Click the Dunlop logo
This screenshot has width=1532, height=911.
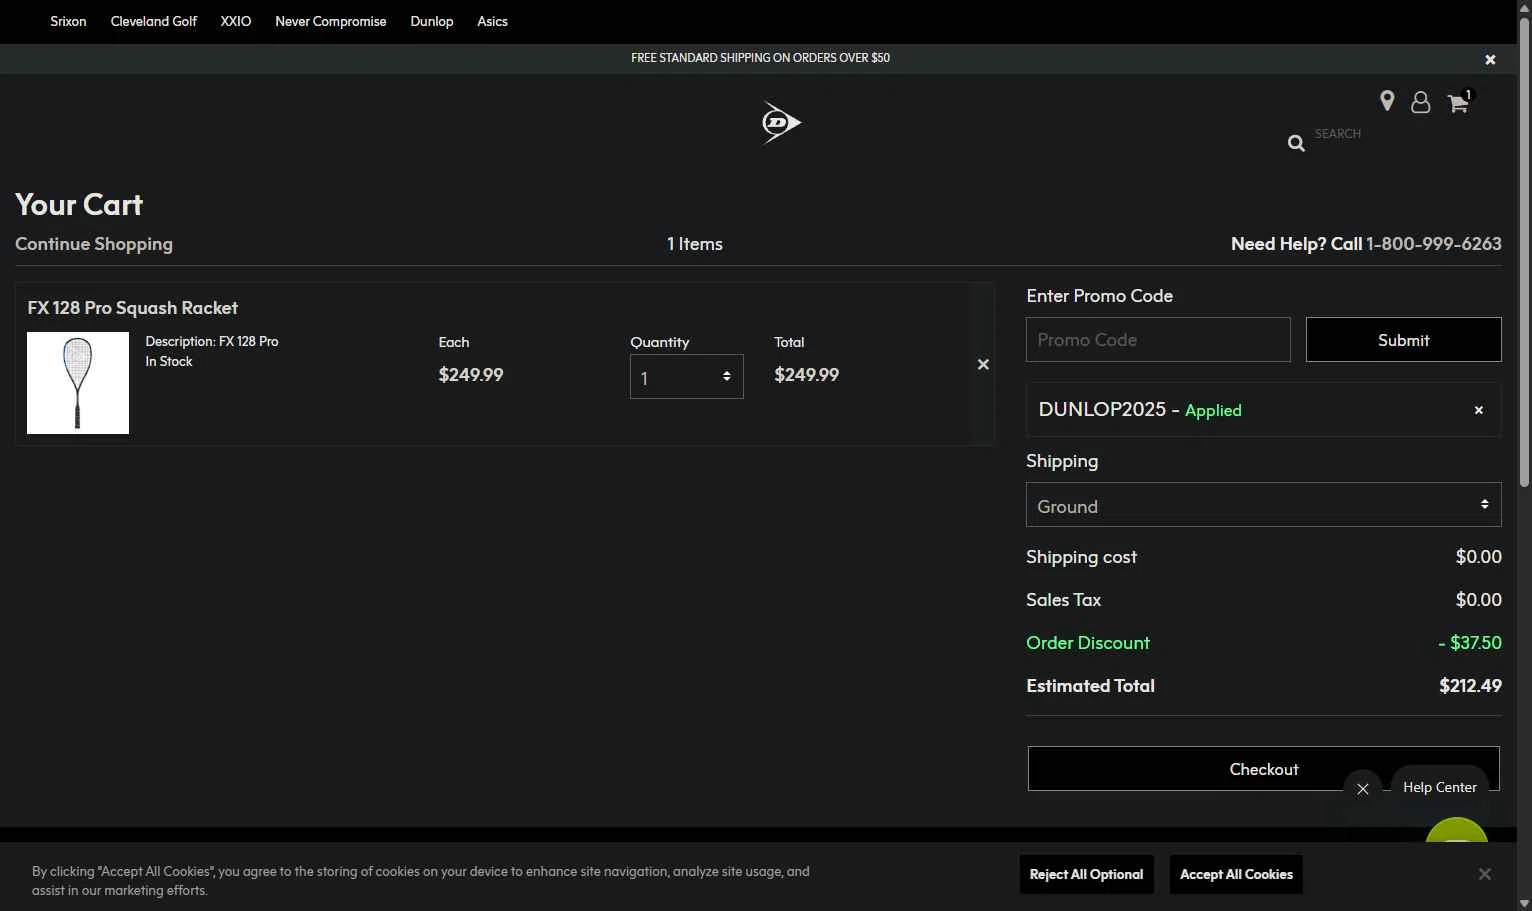click(x=781, y=123)
